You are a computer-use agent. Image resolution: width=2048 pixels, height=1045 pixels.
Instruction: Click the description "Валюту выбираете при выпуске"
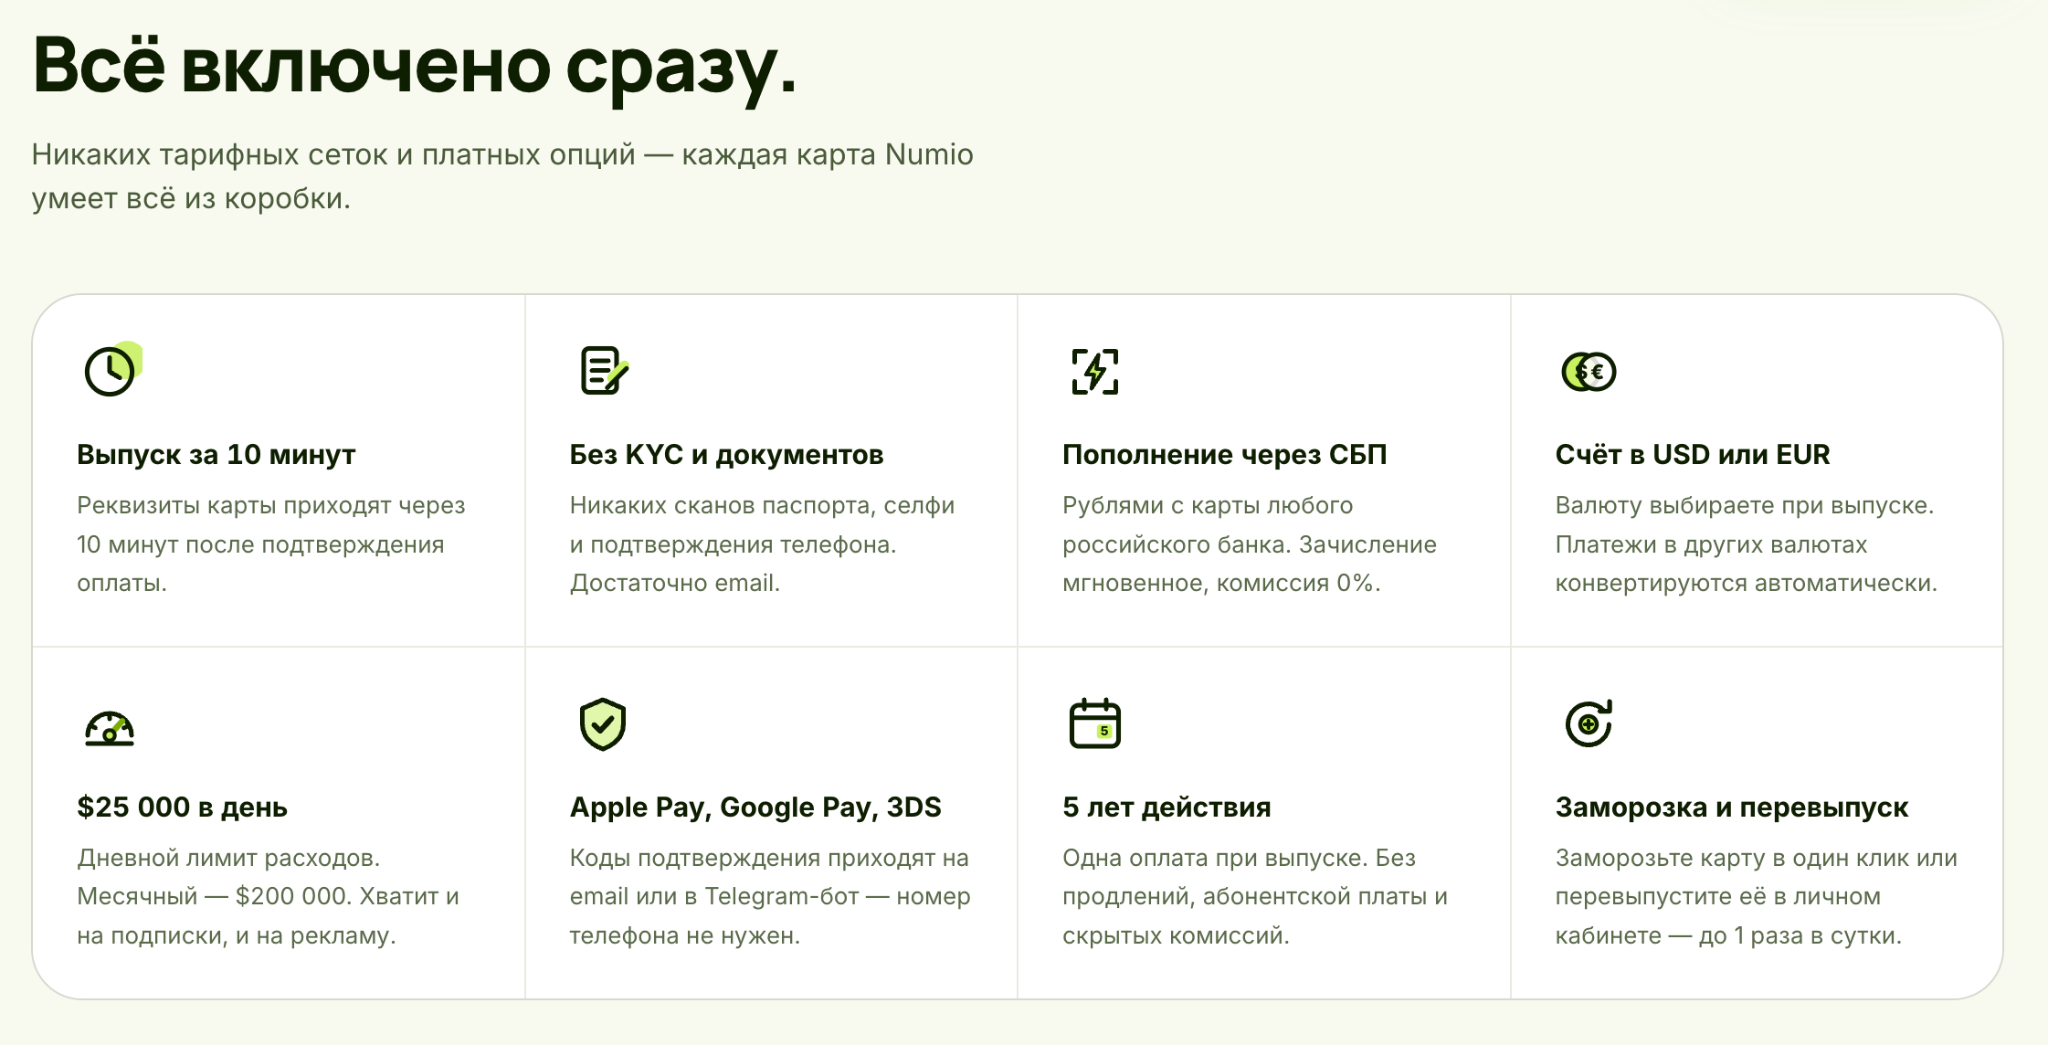(x=1746, y=544)
